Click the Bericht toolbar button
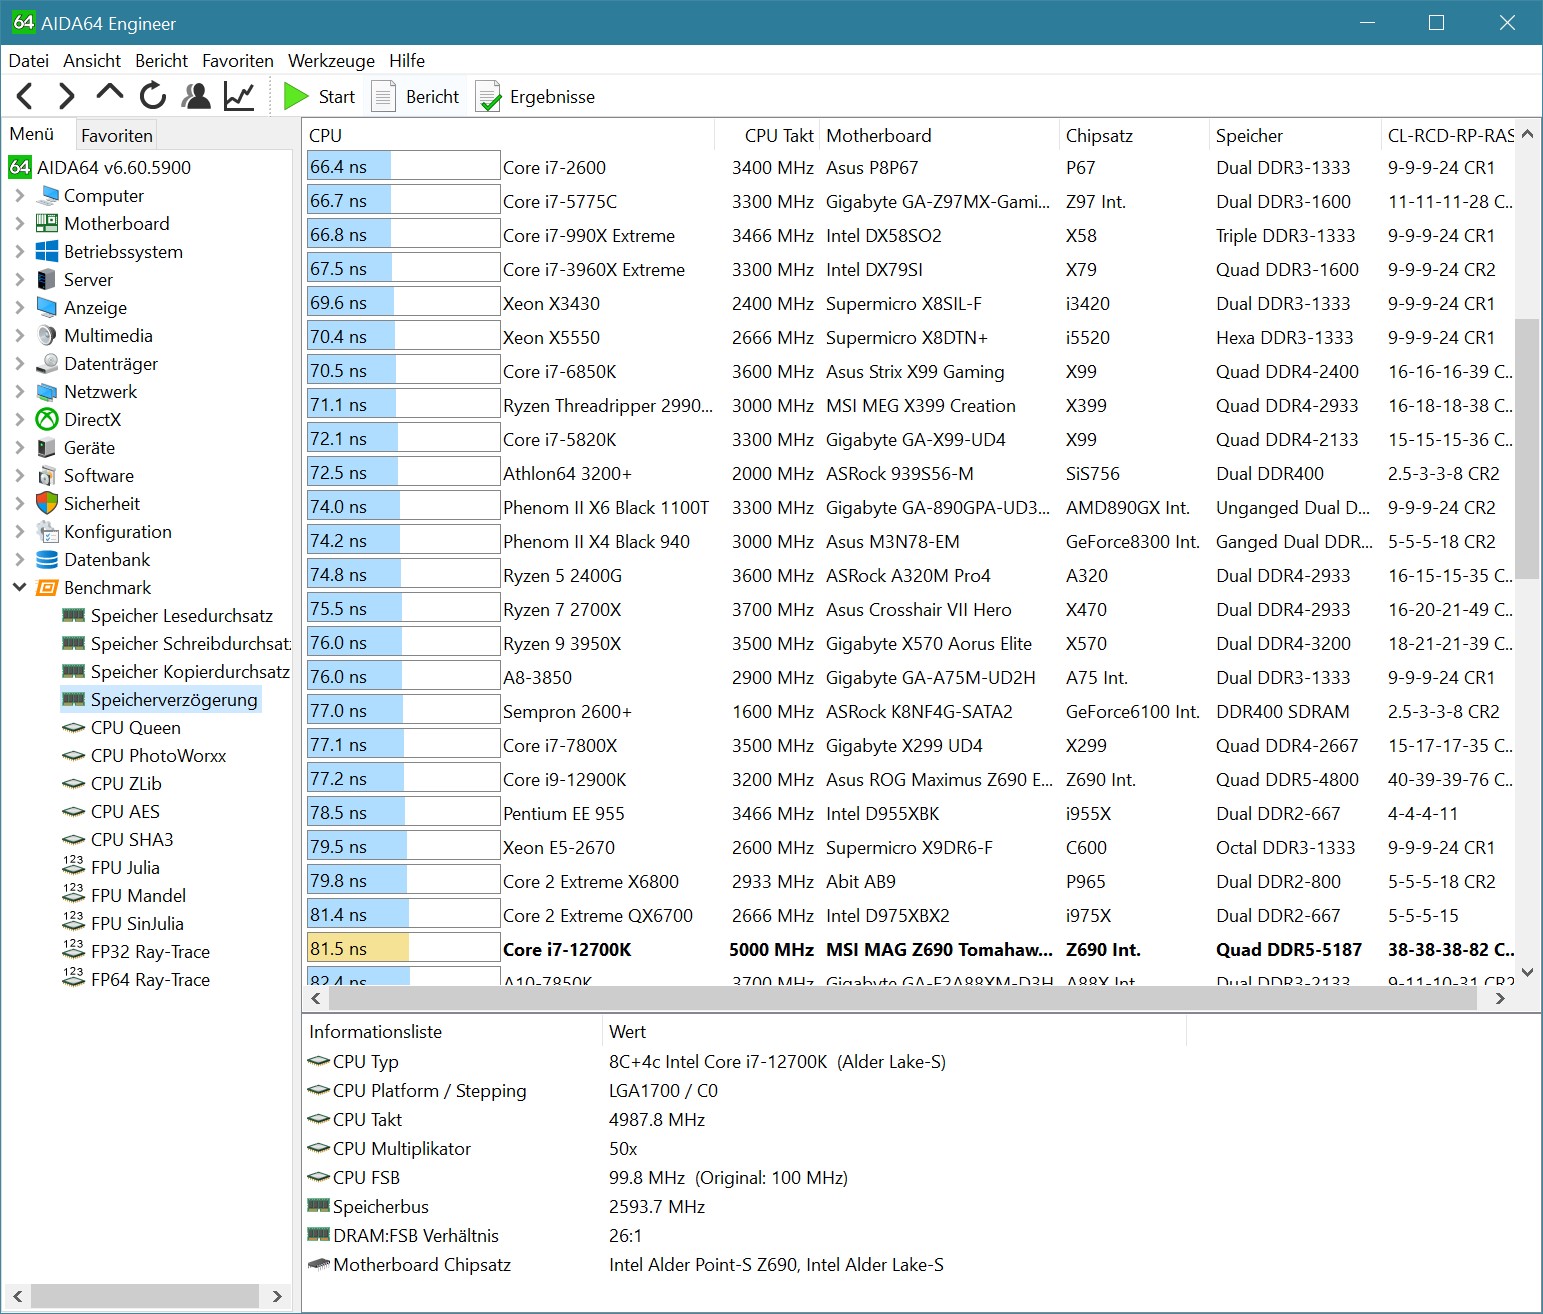1543x1314 pixels. [416, 96]
